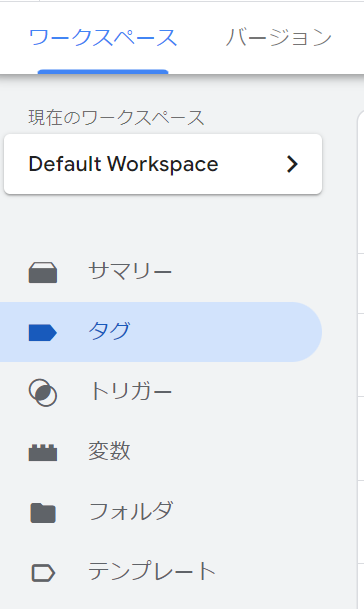The height and width of the screenshot is (609, 364).
Task: Navigate to フォルダ text entry
Action: 131,511
